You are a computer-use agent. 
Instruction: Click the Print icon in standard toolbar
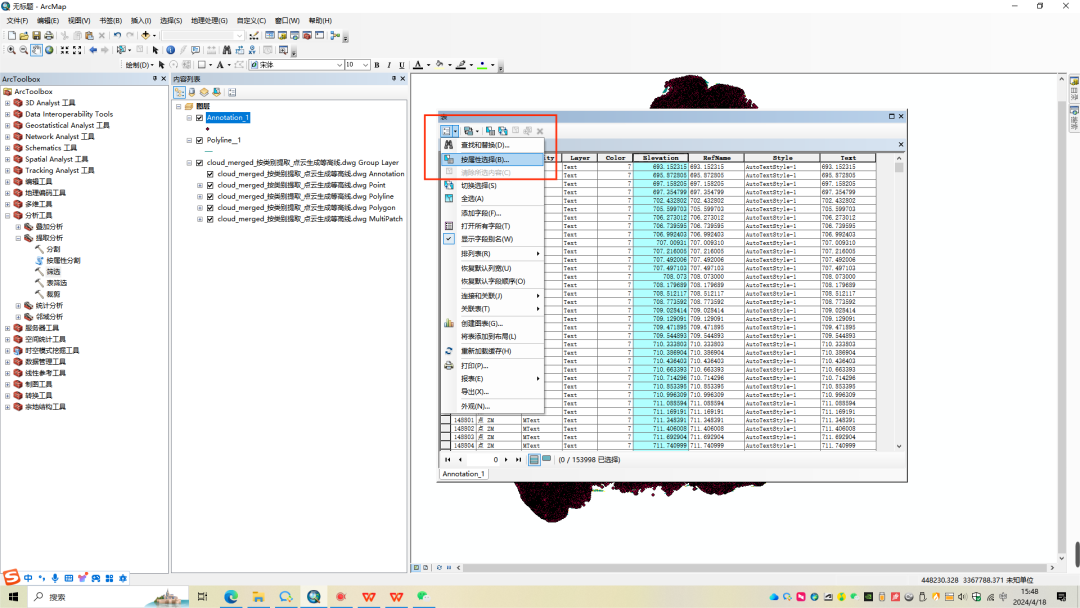click(49, 35)
